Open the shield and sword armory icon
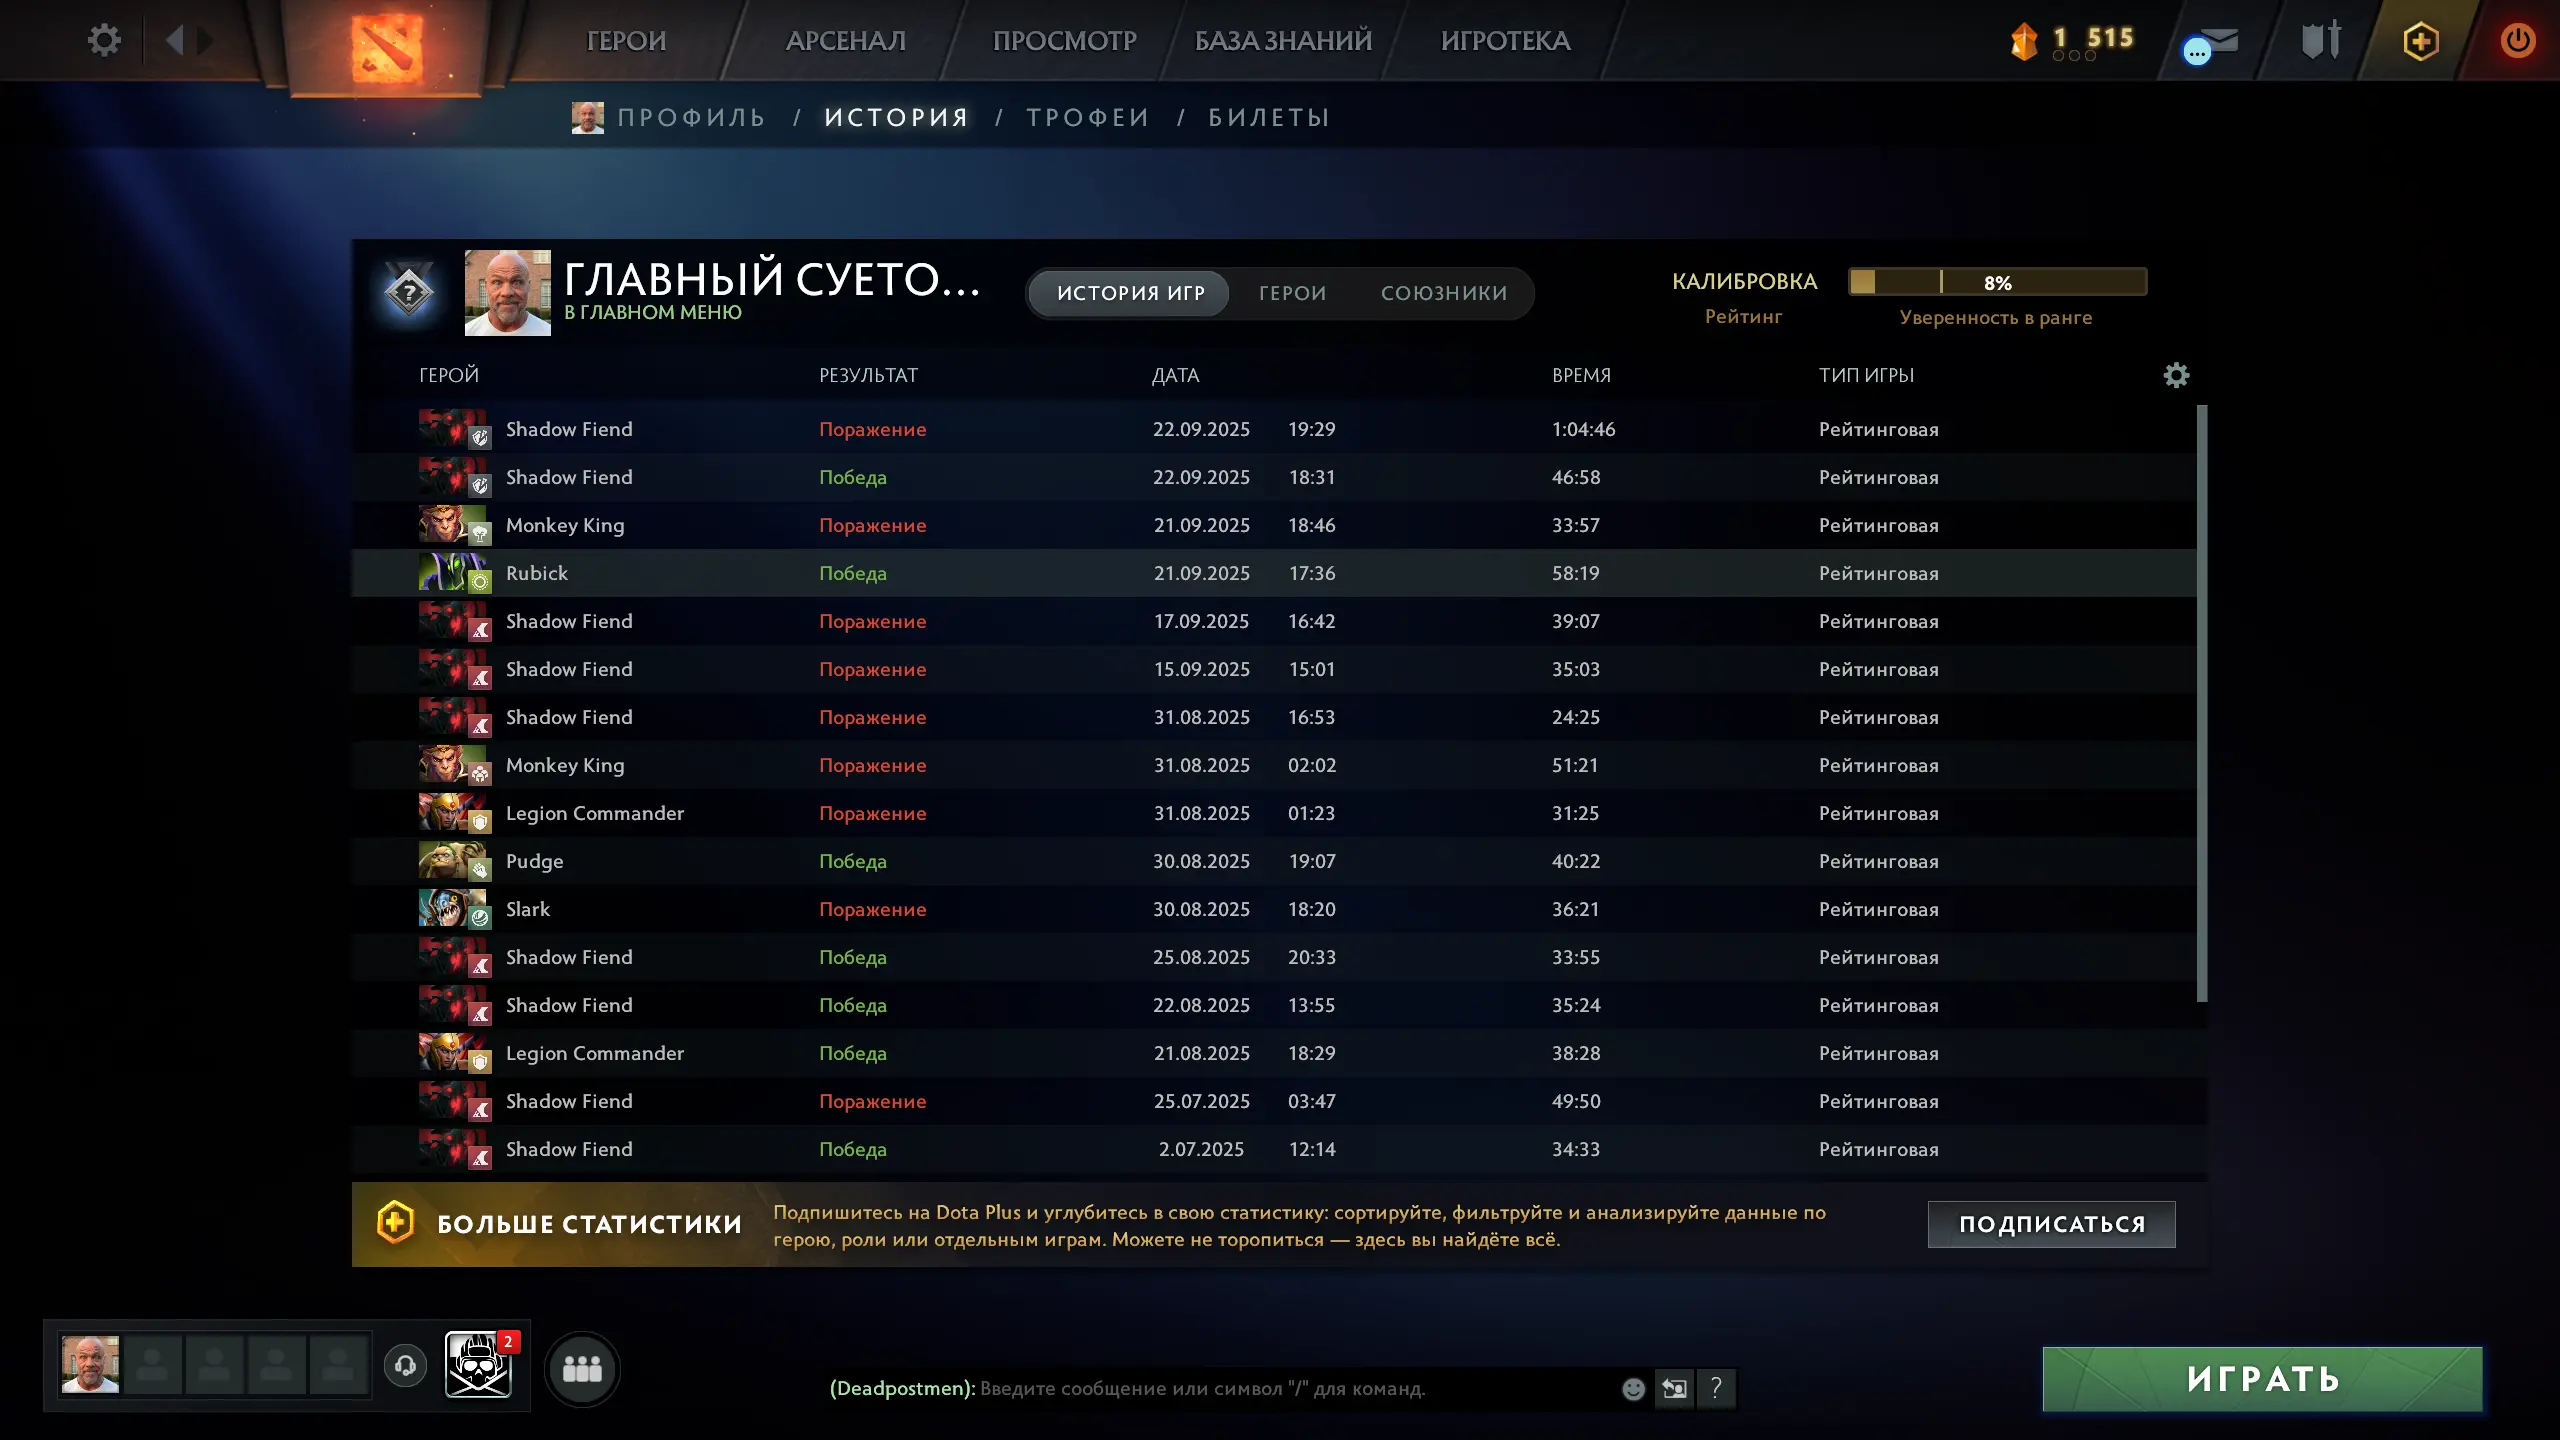The width and height of the screenshot is (2560, 1440). click(2321, 41)
